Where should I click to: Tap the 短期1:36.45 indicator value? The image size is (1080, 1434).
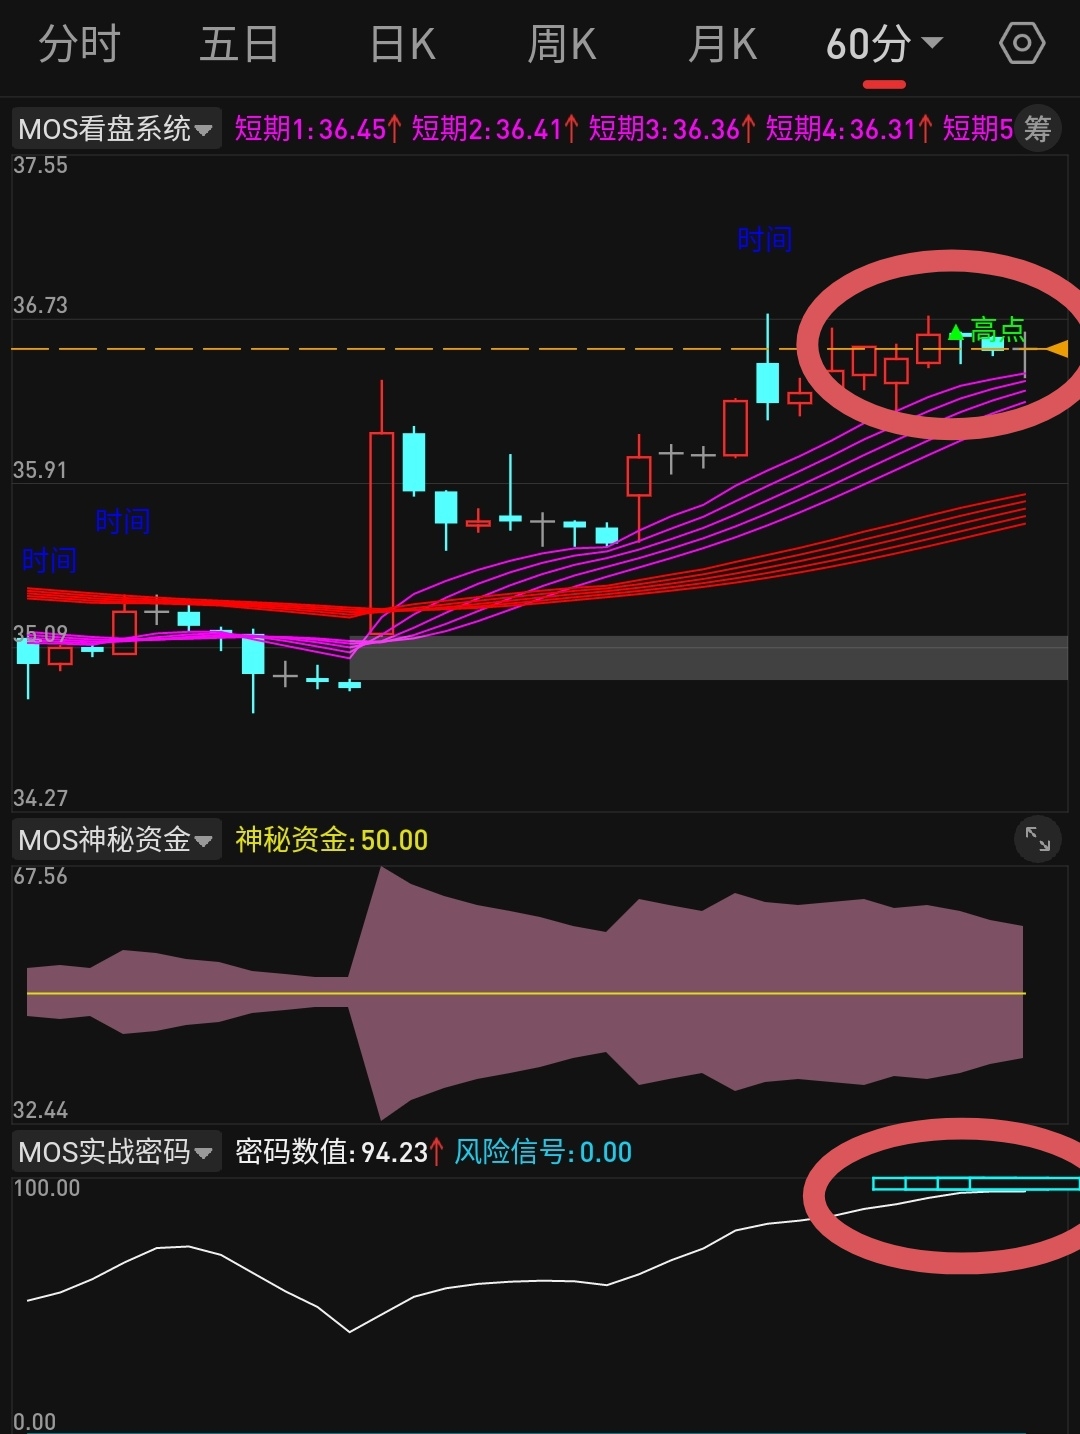[x=318, y=129]
